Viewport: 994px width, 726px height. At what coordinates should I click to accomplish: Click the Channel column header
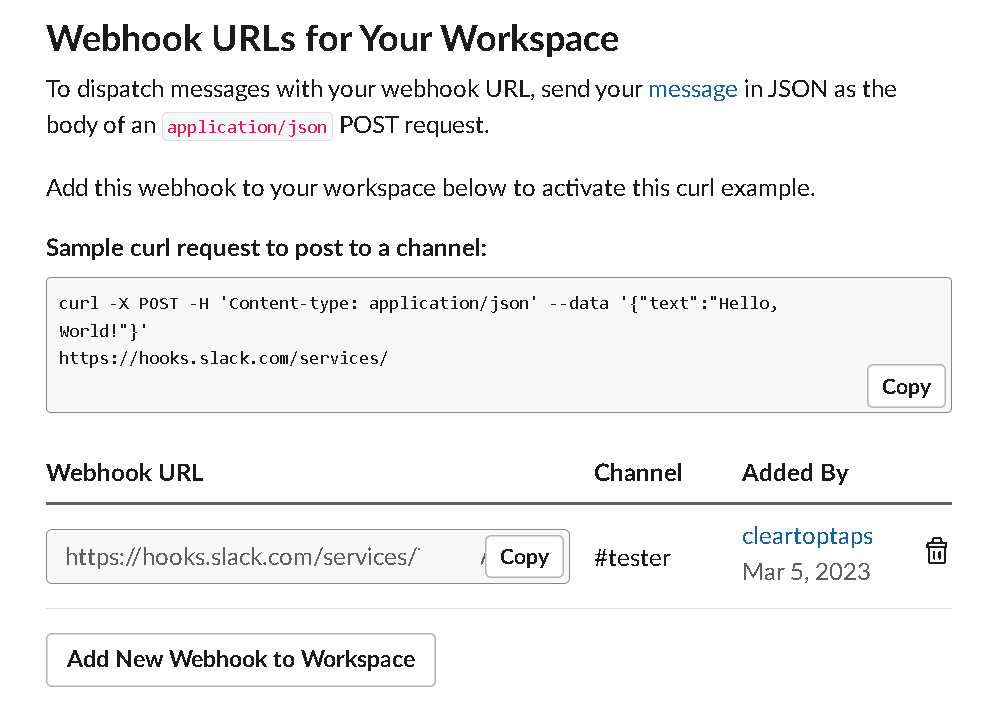[637, 473]
